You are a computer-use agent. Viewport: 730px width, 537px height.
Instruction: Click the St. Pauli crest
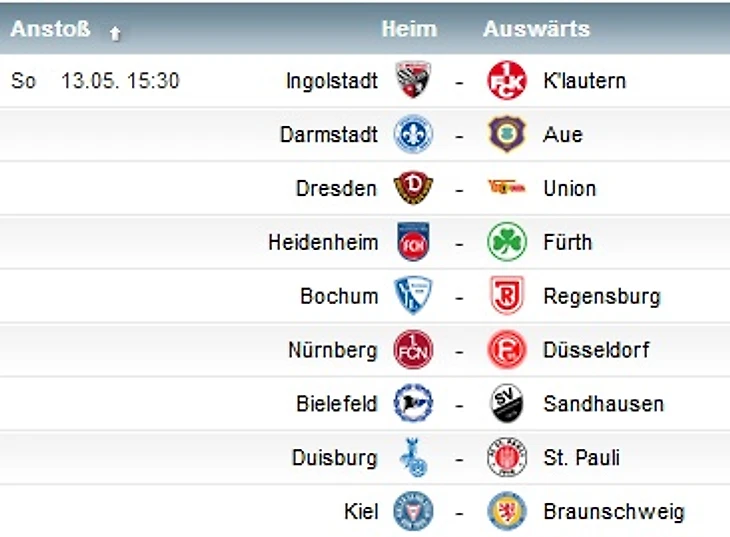507,457
